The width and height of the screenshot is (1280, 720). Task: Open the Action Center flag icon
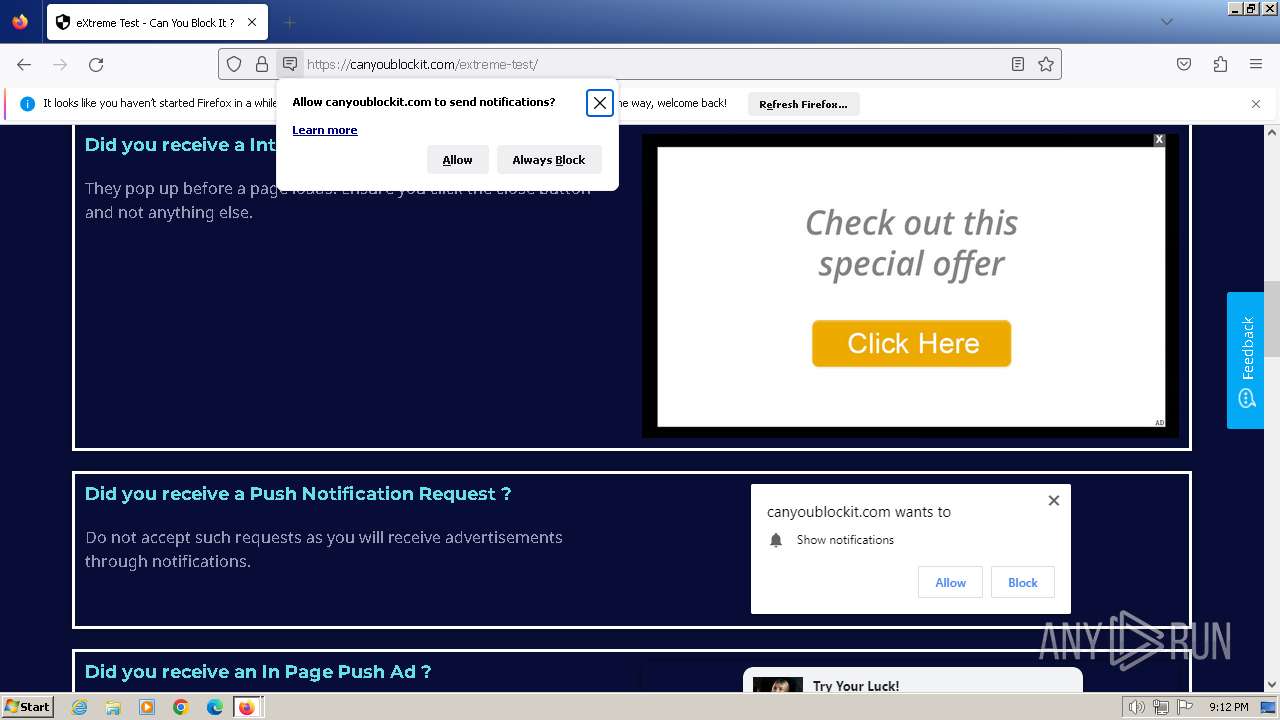[1185, 707]
